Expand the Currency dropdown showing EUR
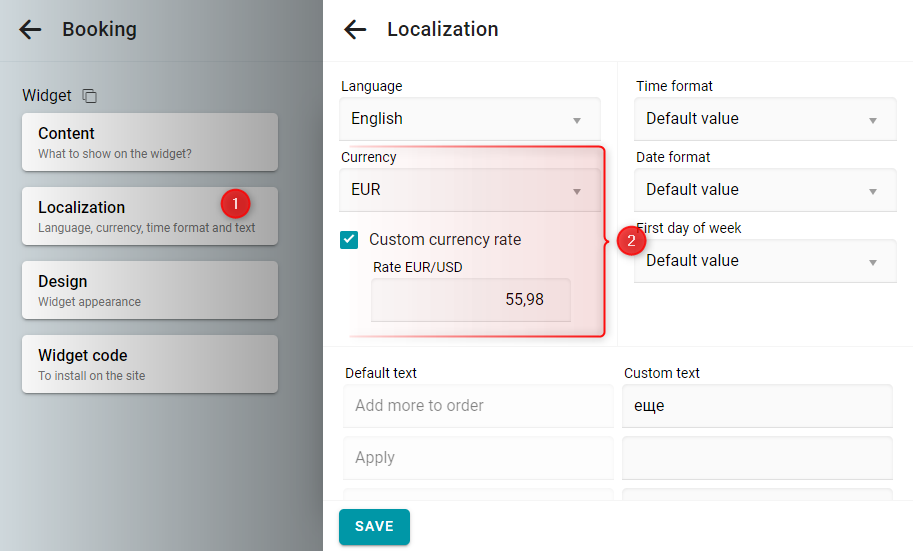Screen dimensions: 913x551 469,190
